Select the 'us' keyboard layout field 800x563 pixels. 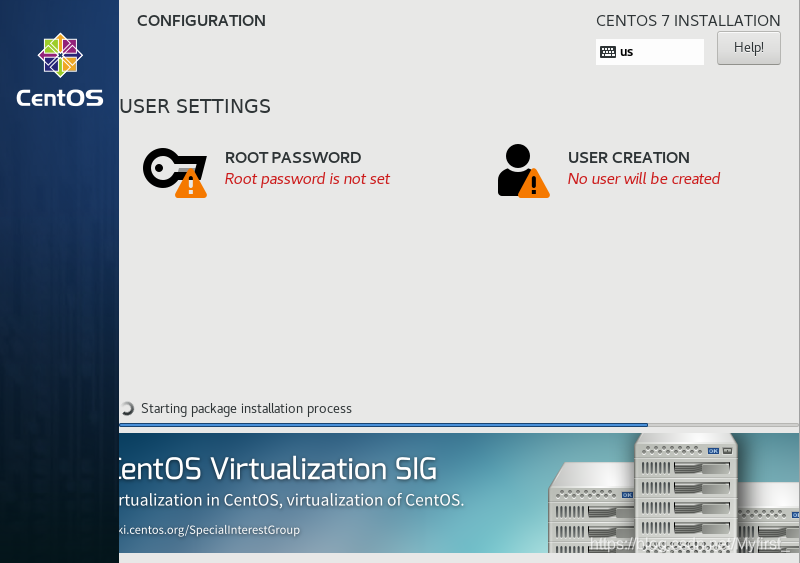pos(649,52)
